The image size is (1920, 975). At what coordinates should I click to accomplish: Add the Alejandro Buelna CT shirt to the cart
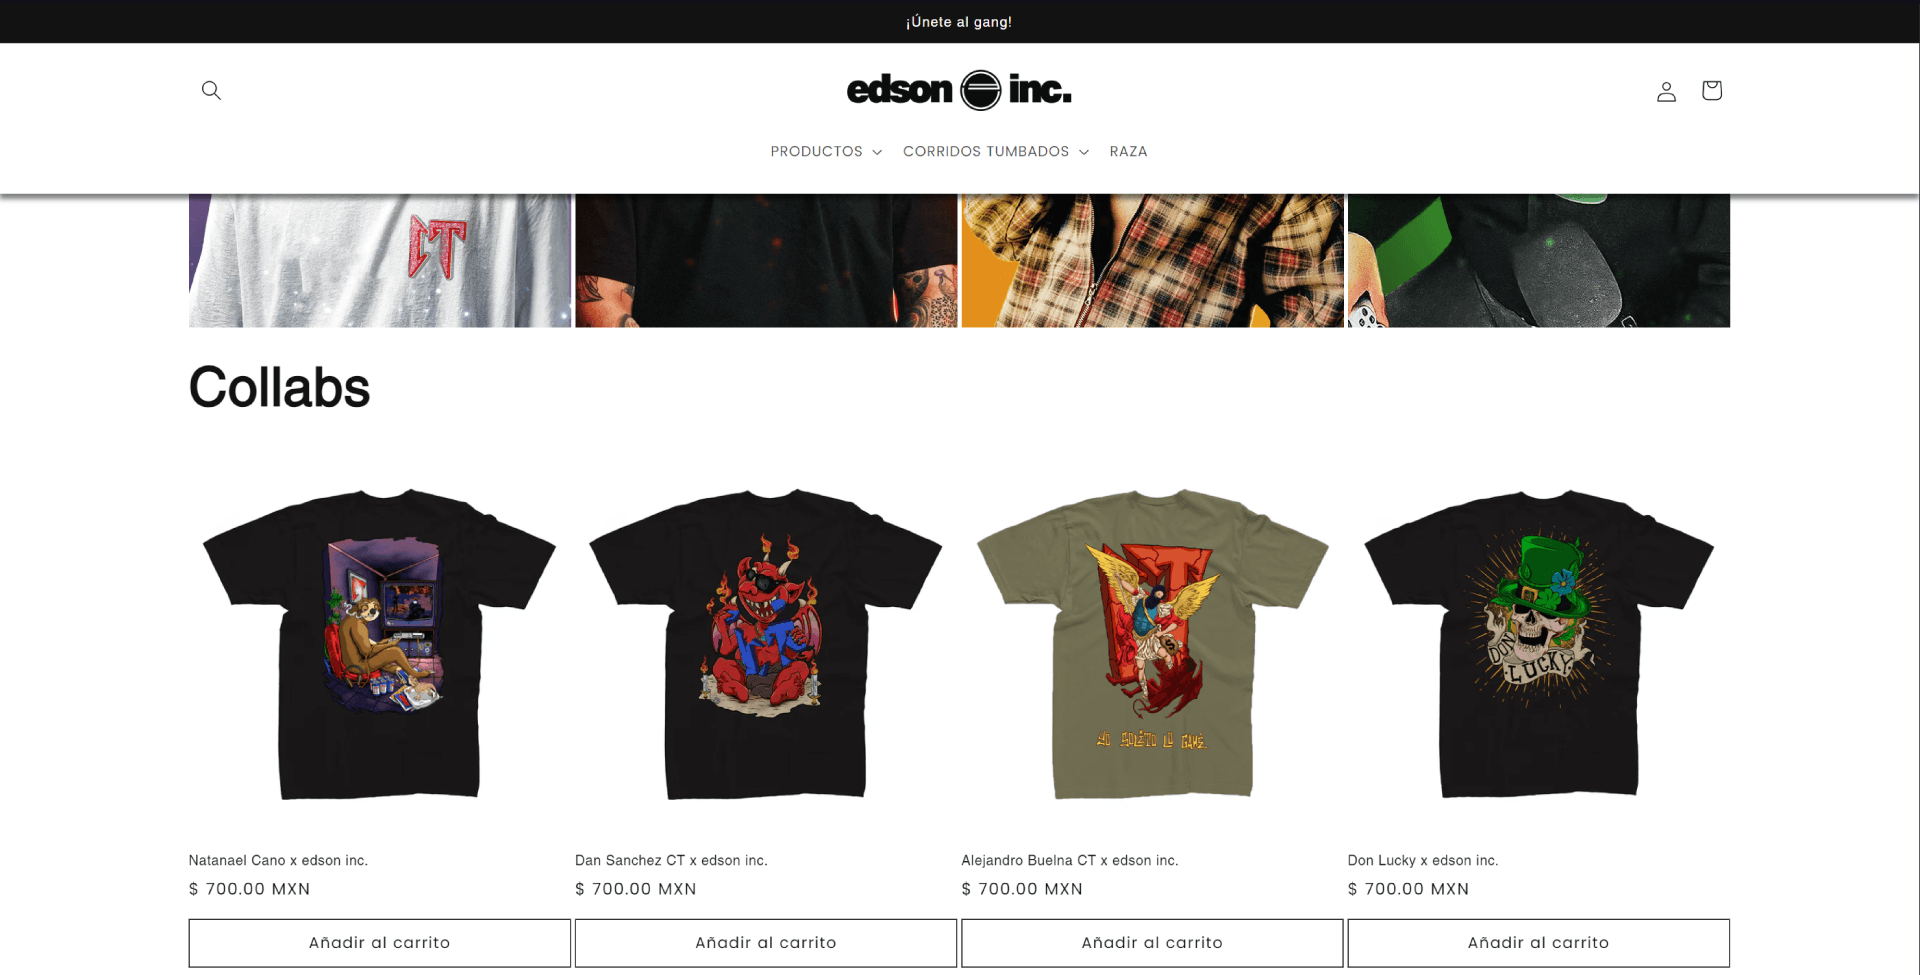coord(1152,943)
